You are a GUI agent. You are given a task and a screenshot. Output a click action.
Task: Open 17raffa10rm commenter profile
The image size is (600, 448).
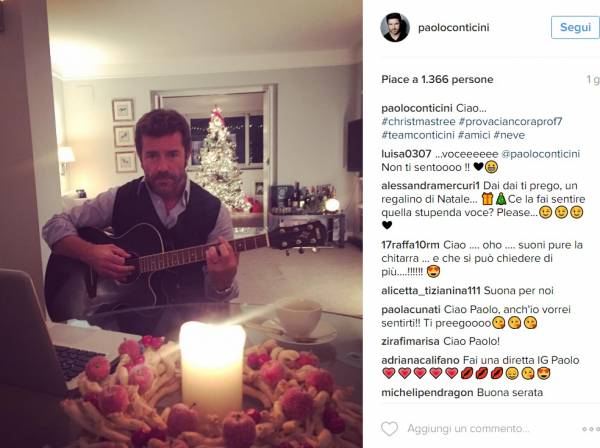tap(410, 245)
